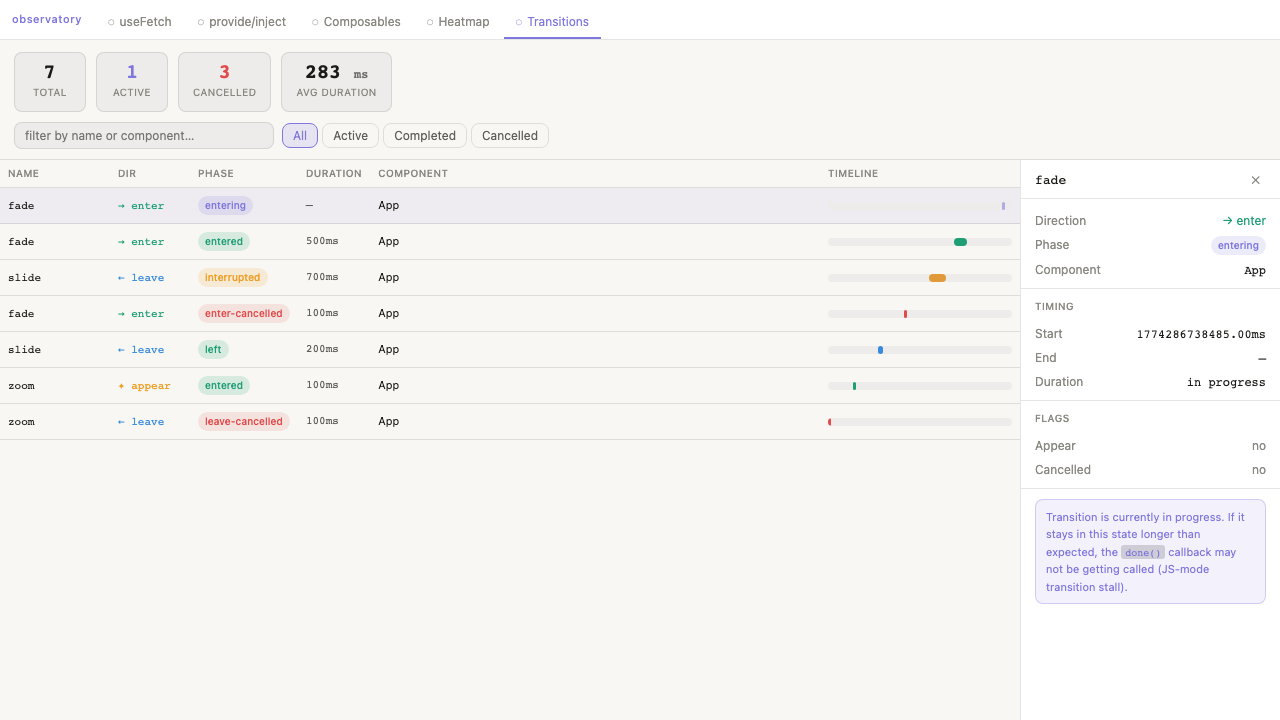Click the dot icon beside Heatmap
The height and width of the screenshot is (720, 1280).
pyautogui.click(x=432, y=21)
